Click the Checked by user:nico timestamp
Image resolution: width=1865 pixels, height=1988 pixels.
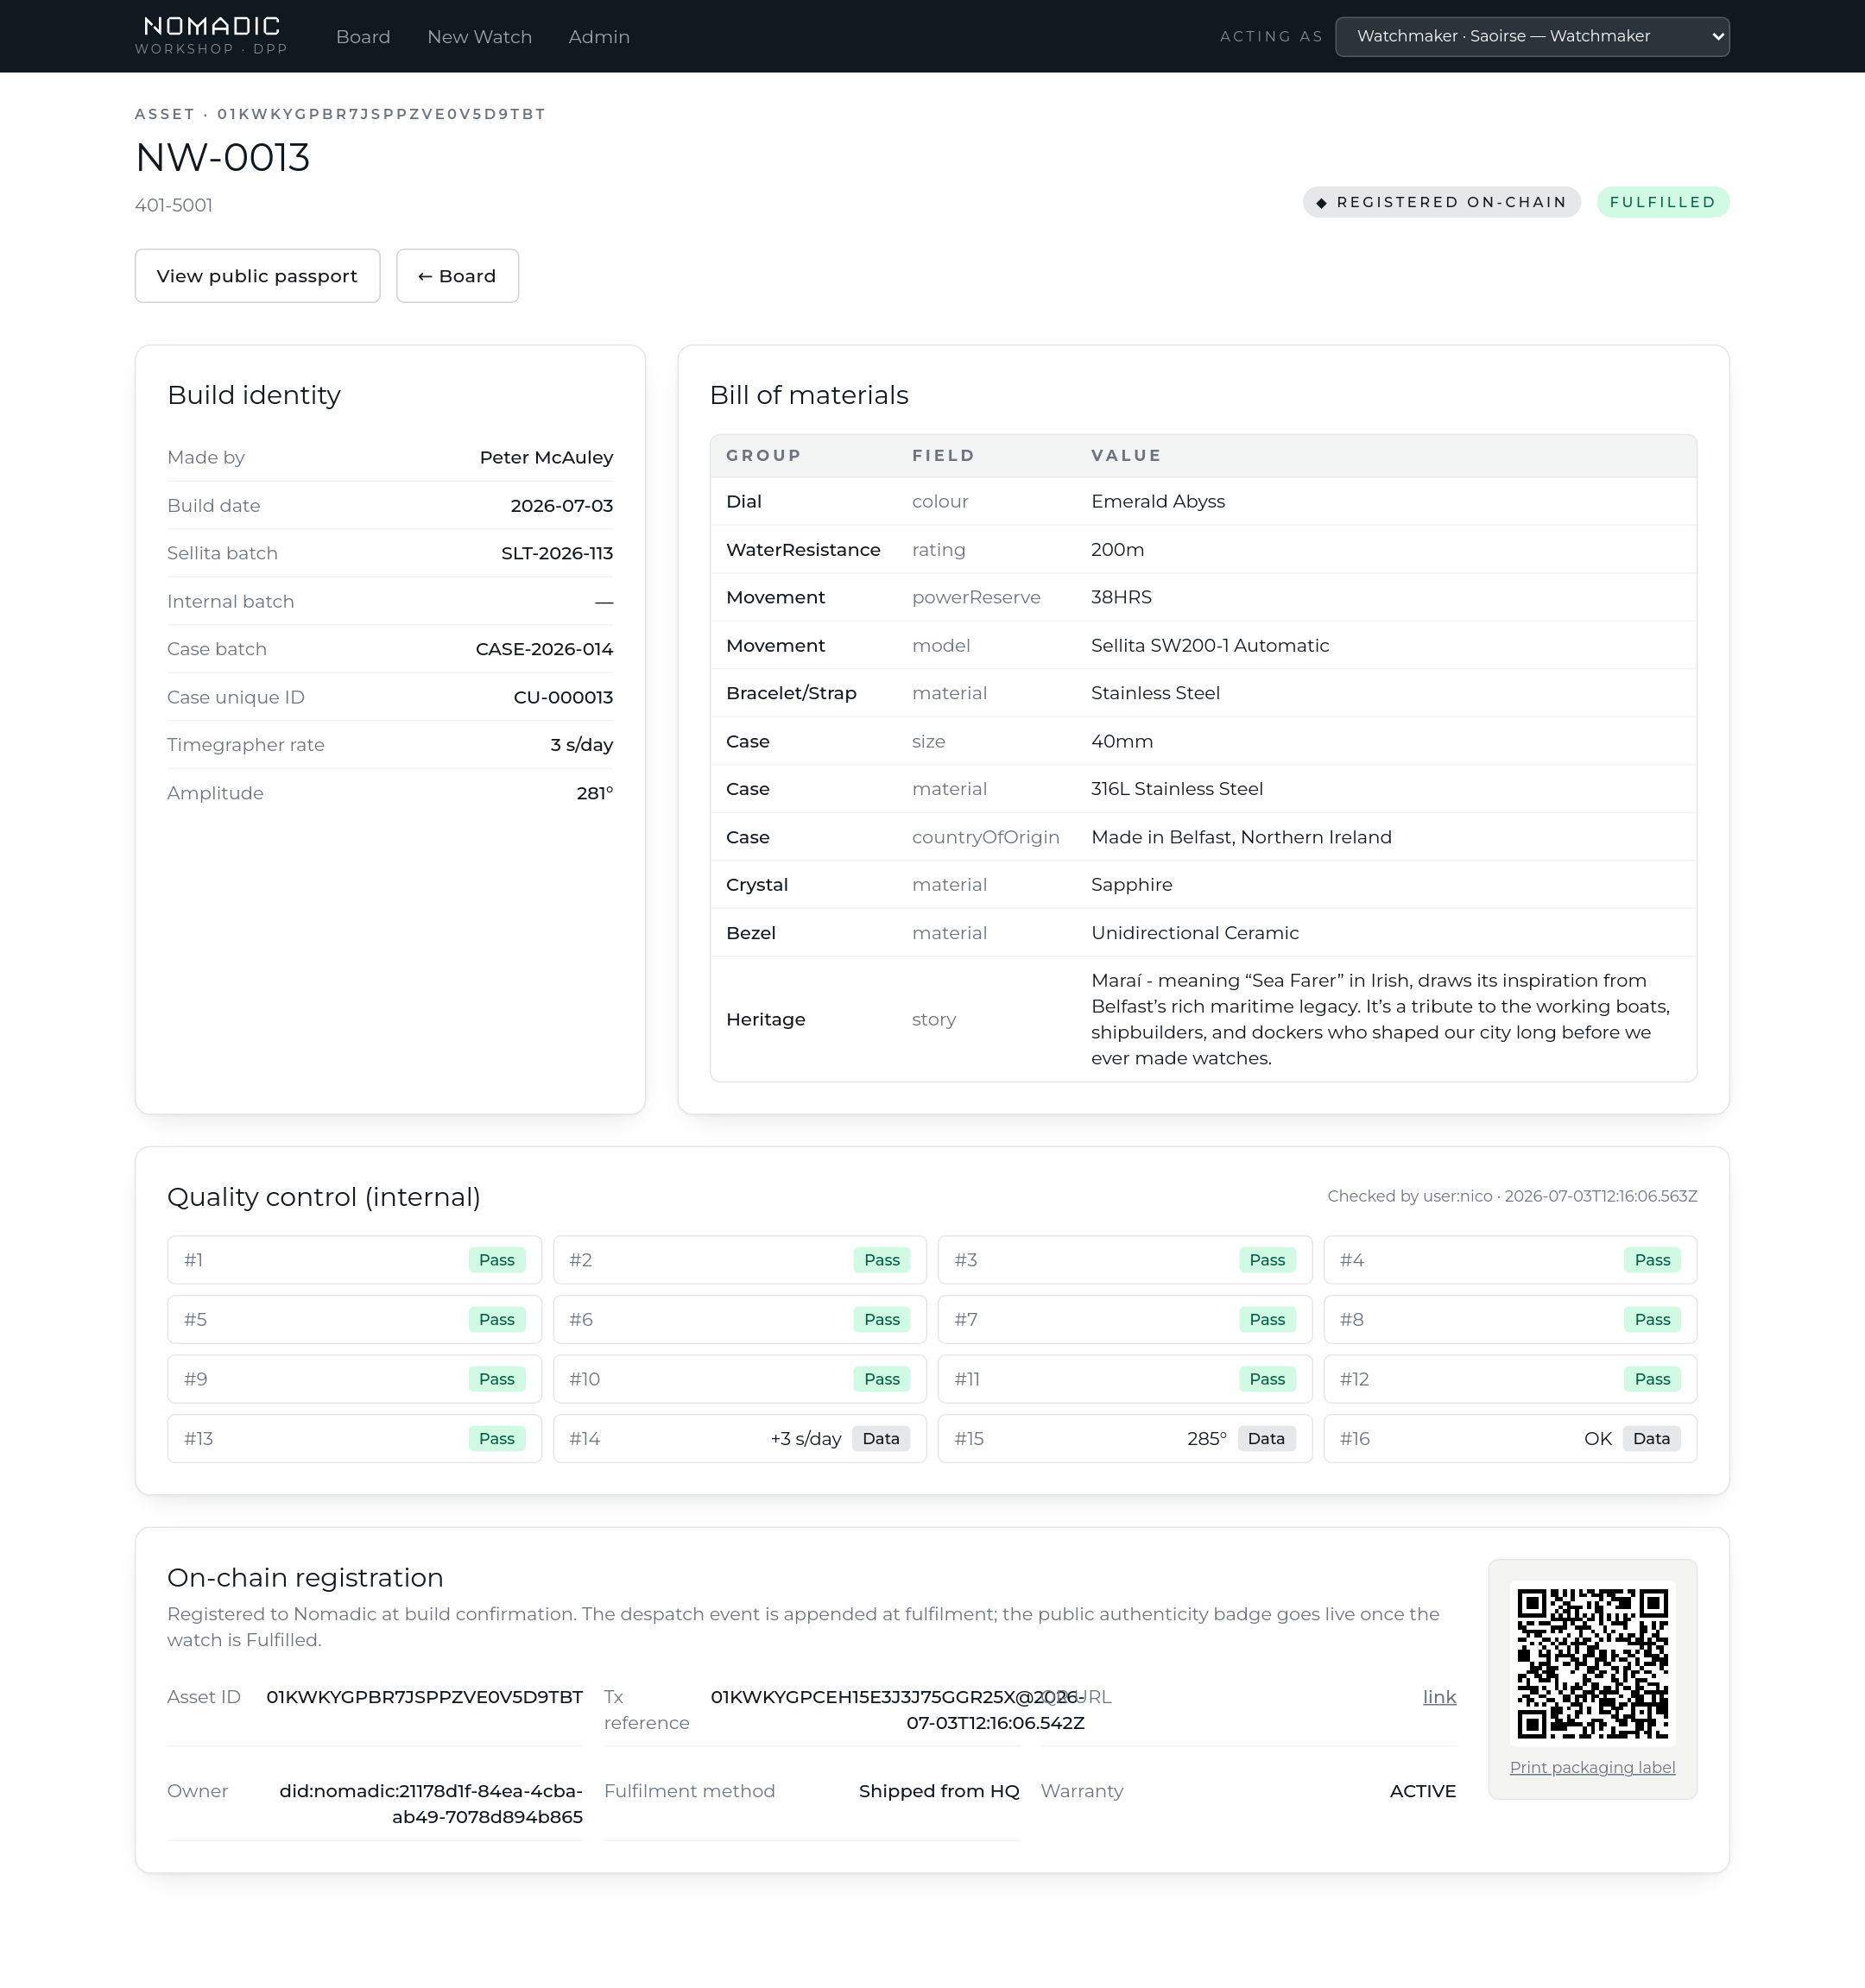(1512, 1196)
